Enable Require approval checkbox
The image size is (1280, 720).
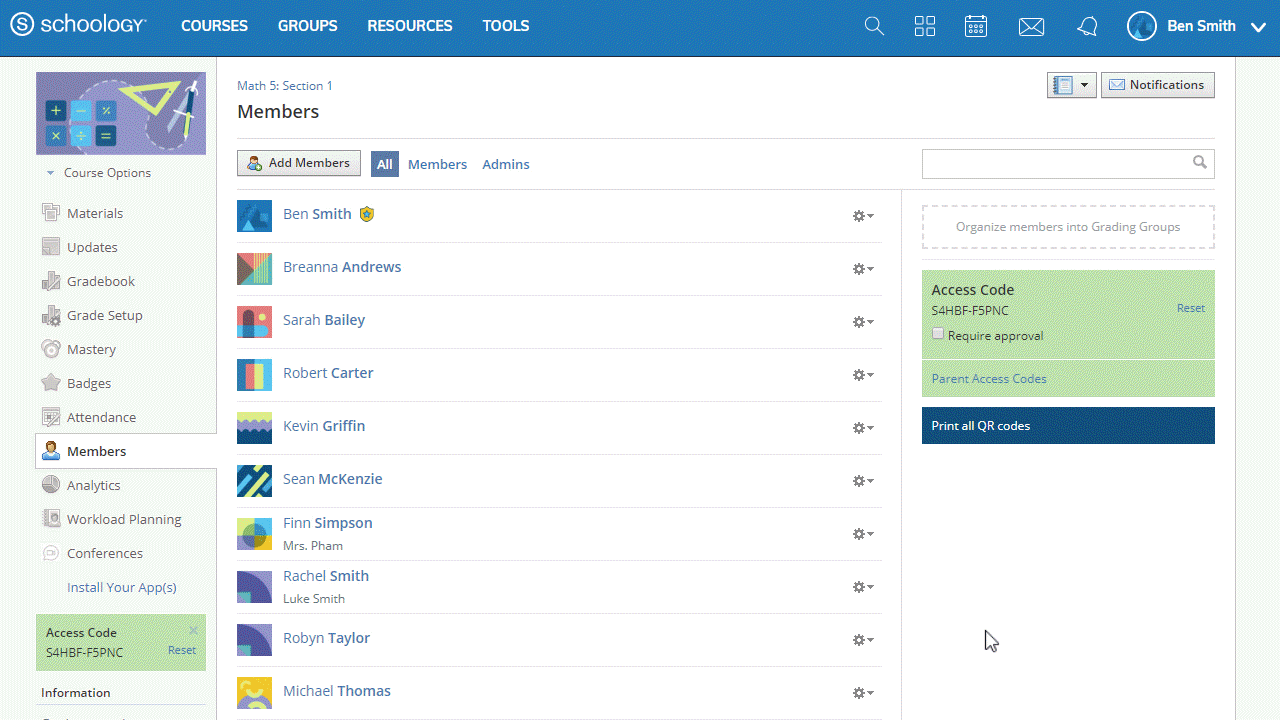click(938, 334)
